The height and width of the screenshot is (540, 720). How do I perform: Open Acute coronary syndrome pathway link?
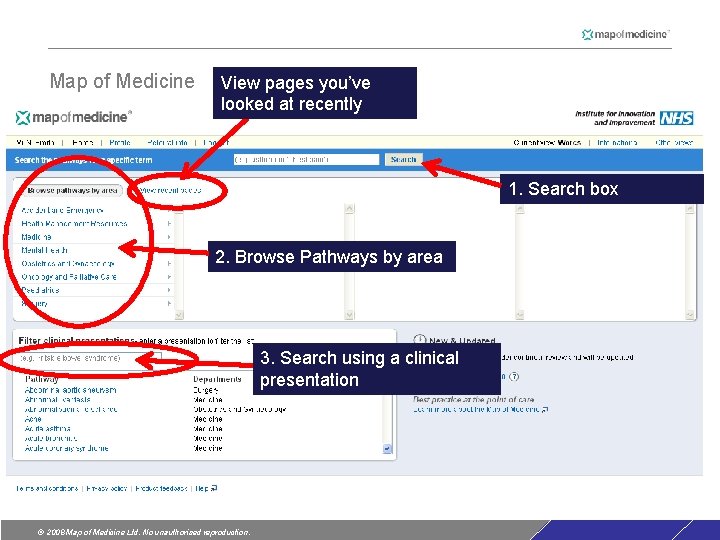(x=67, y=448)
